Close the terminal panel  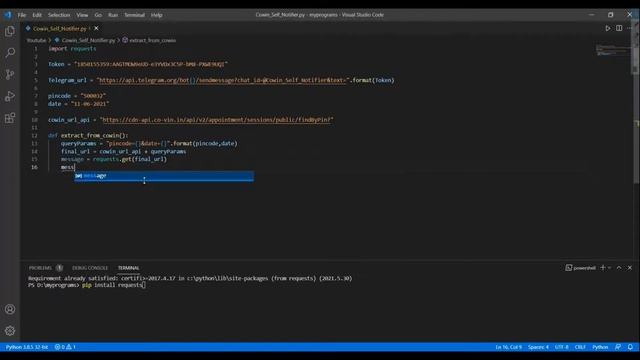pyautogui.click(x=630, y=268)
